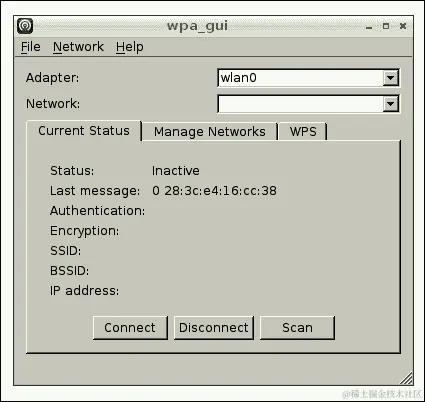This screenshot has height=402, width=425.
Task: Switch to the Manage Networks tab
Action: [210, 132]
